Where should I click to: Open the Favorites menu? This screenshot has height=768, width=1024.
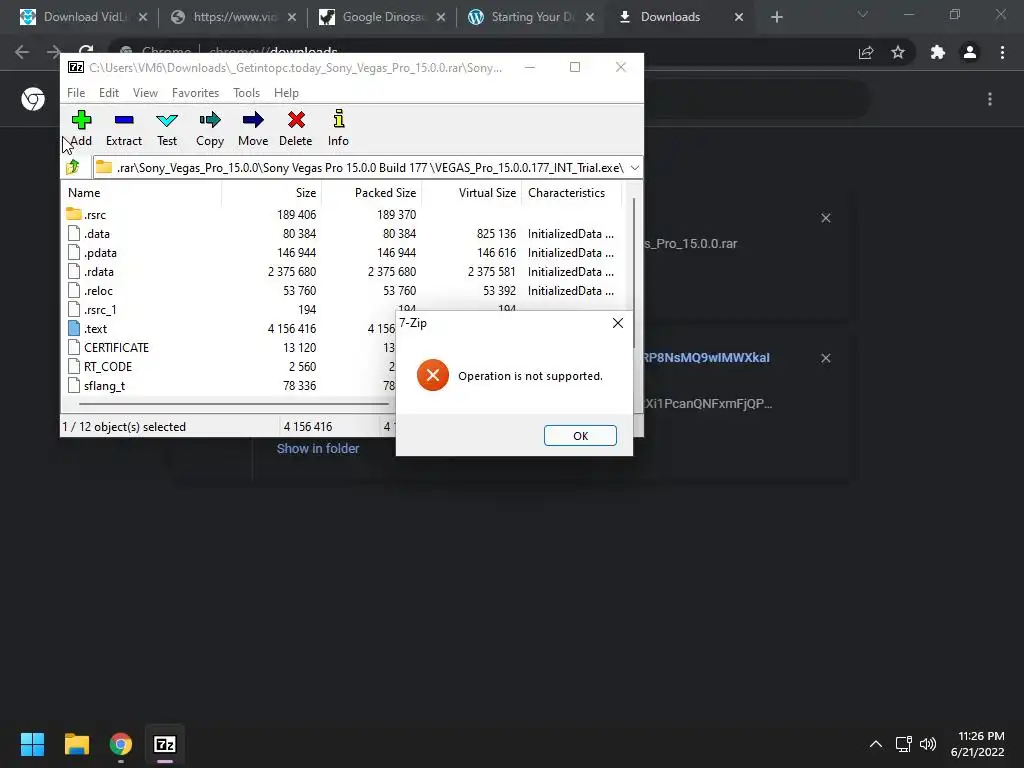(x=195, y=93)
